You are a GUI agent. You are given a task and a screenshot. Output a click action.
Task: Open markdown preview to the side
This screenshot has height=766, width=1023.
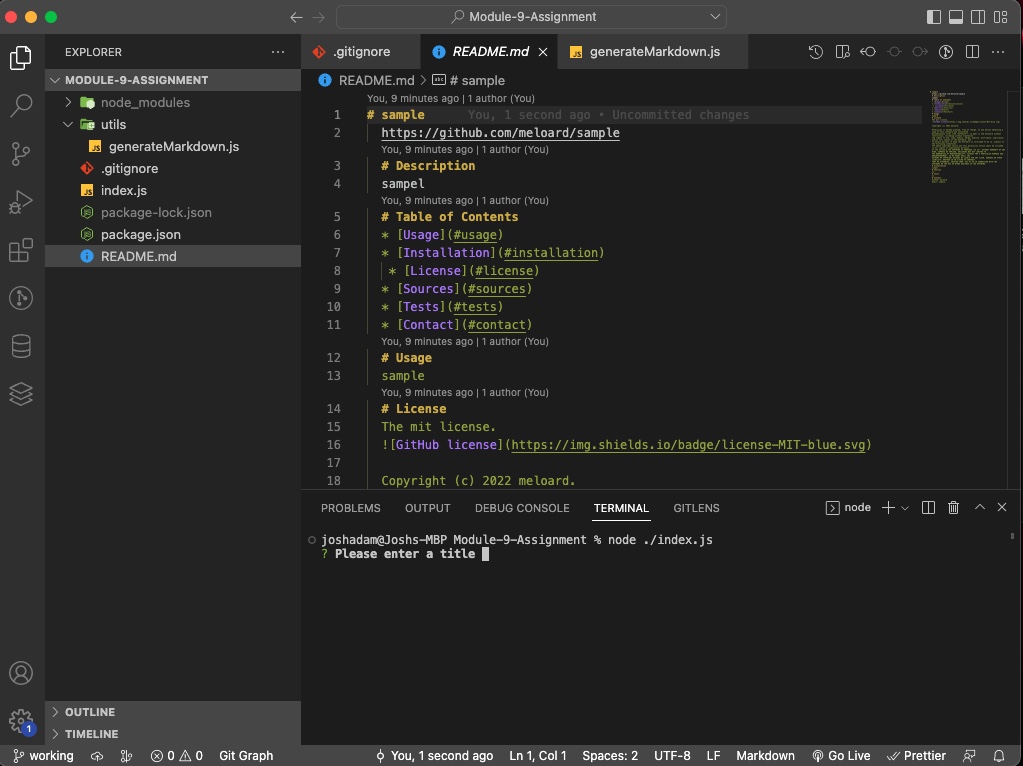click(x=842, y=52)
